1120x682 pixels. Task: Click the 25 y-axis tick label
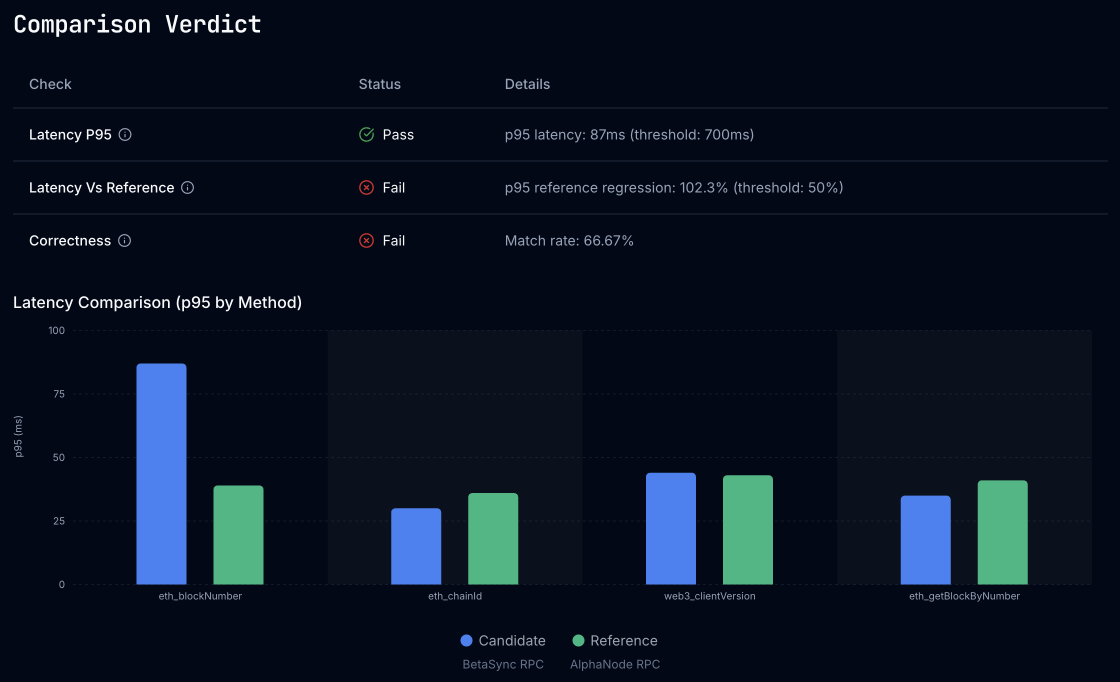click(59, 521)
